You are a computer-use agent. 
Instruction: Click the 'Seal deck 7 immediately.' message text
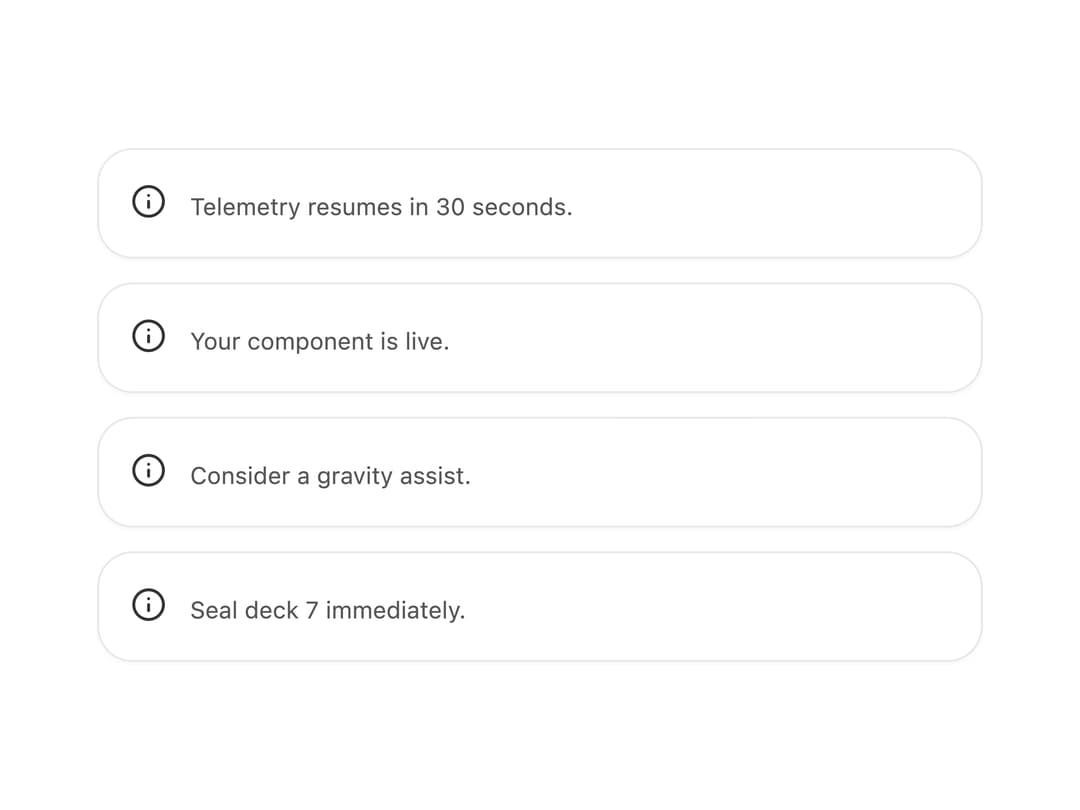327,610
